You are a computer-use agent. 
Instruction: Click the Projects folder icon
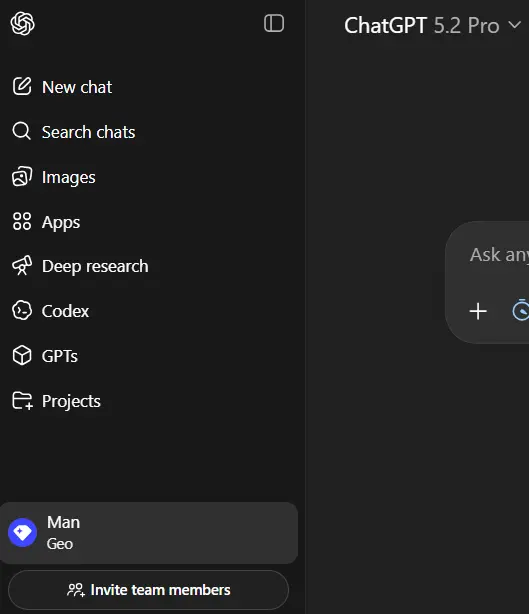pos(22,401)
